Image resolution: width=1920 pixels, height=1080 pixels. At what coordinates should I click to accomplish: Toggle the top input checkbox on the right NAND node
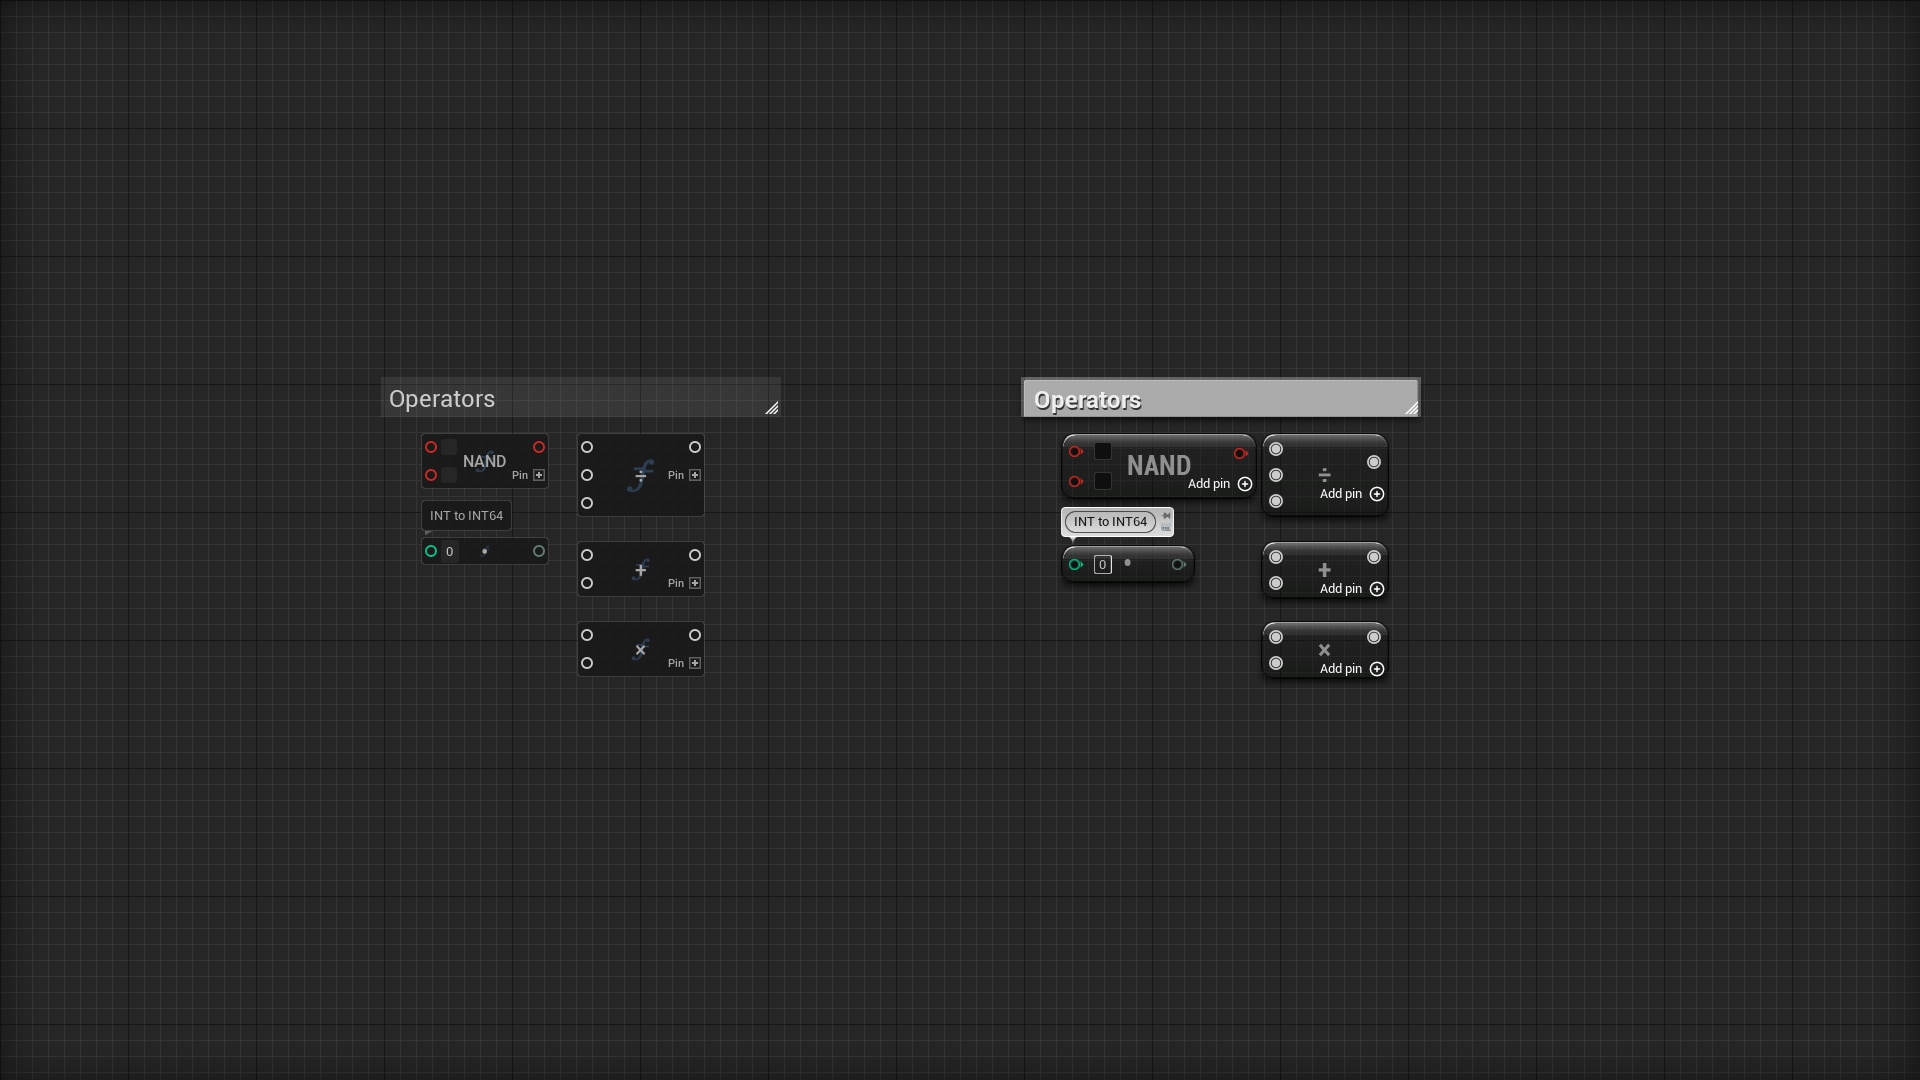coord(1103,451)
